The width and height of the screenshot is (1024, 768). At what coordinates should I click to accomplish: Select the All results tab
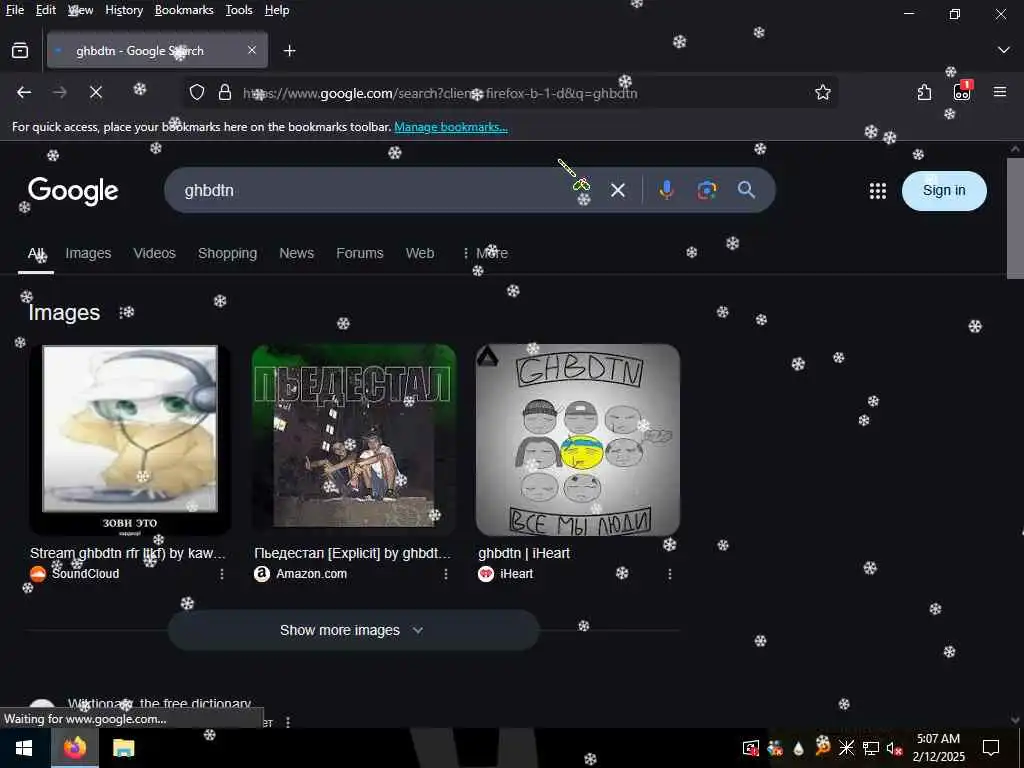click(35, 253)
